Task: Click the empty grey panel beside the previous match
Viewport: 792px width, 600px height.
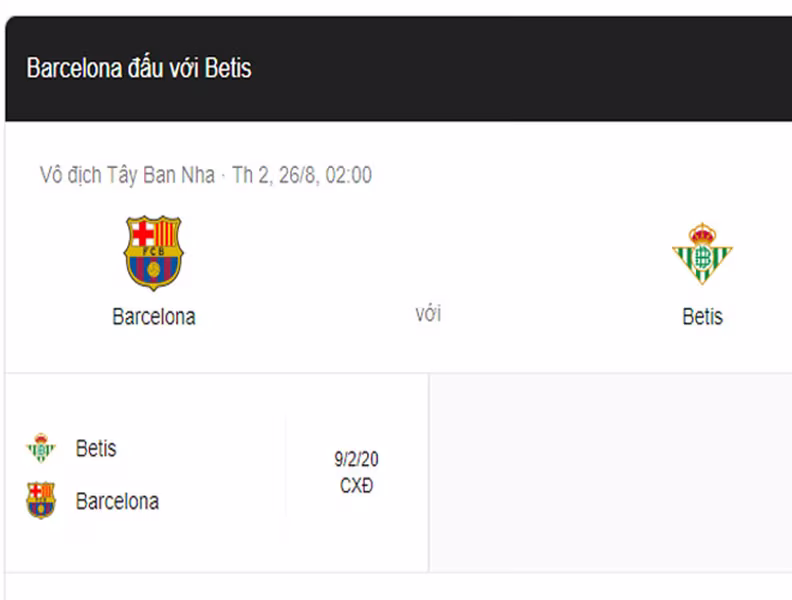Action: tap(611, 473)
